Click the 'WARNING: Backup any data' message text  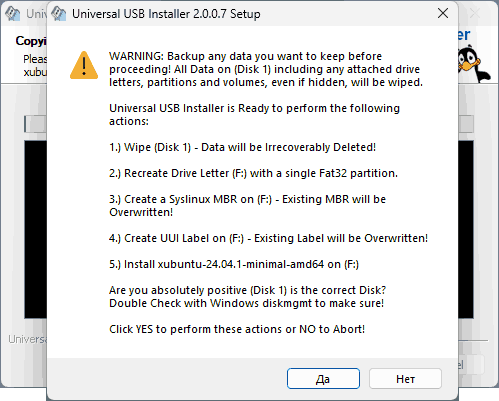(266, 69)
